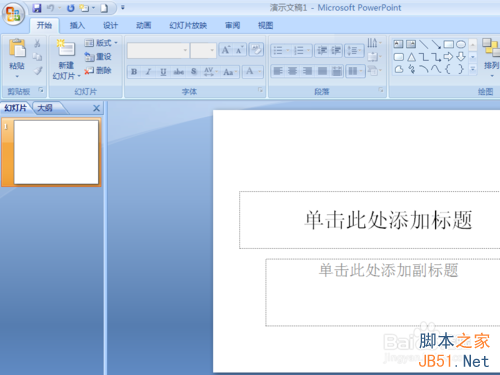Viewport: 500px width, 375px height.
Task: Open the 段落 dialog launcher
Action: (x=381, y=90)
